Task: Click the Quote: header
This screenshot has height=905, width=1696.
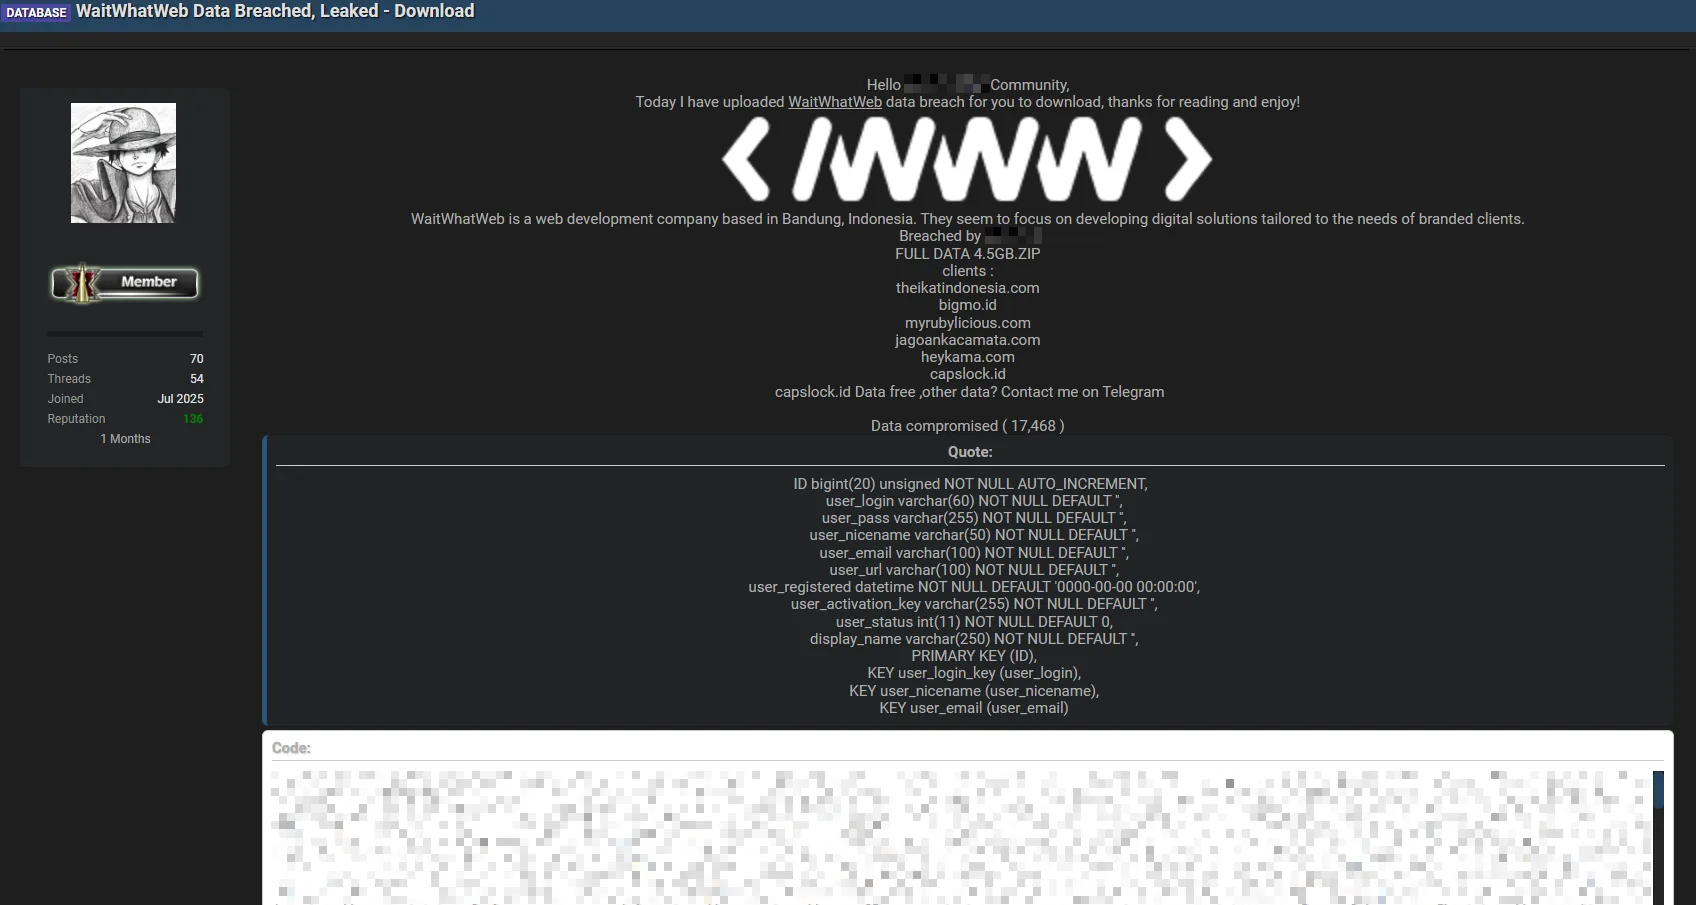Action: pos(969,452)
